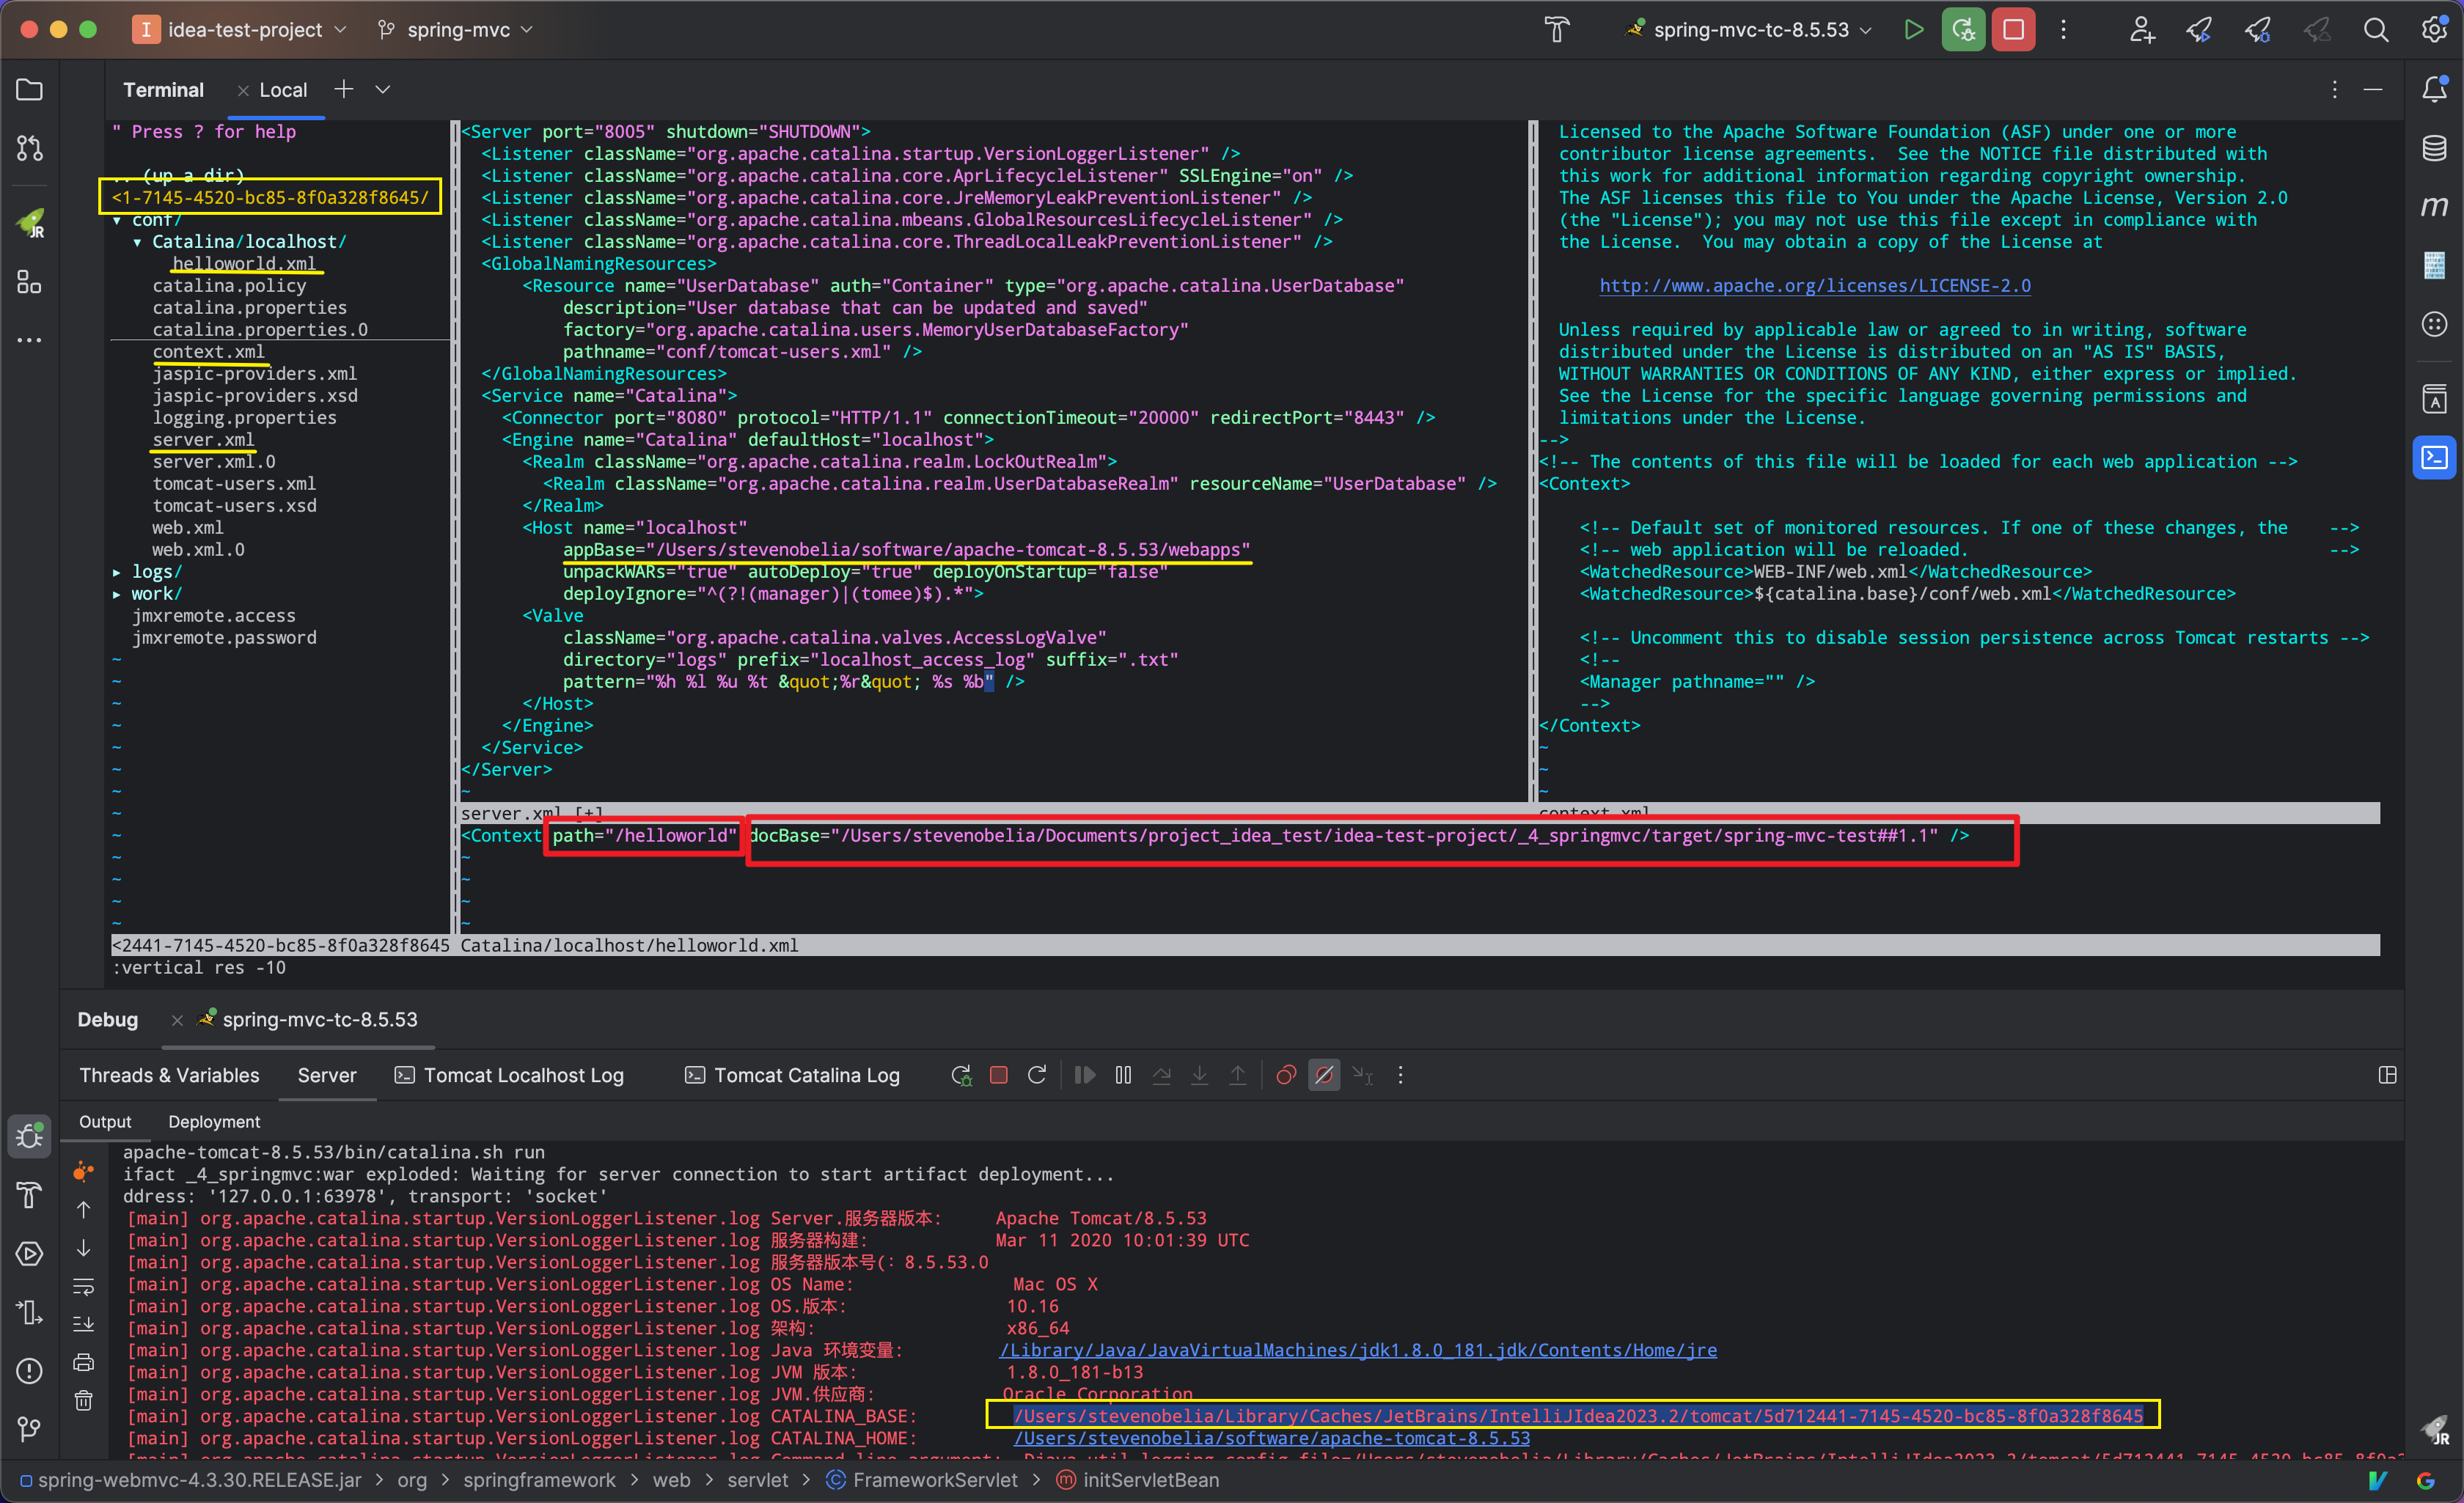The image size is (2464, 1503).
Task: Click the Pause Program debug icon
Action: [x=1123, y=1075]
